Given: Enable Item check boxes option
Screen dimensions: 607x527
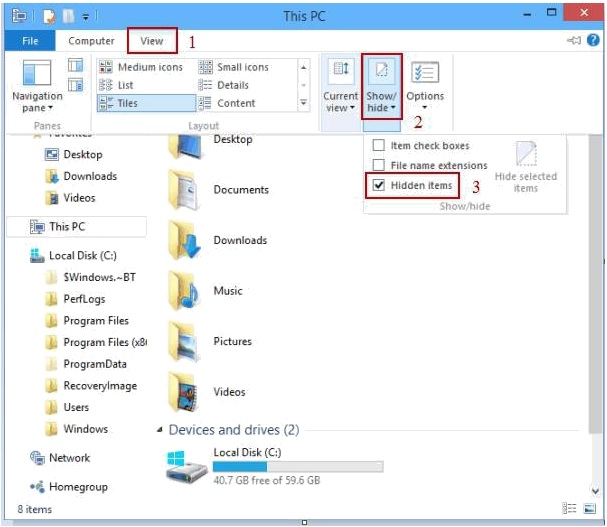Looking at the screenshot, I should point(379,146).
